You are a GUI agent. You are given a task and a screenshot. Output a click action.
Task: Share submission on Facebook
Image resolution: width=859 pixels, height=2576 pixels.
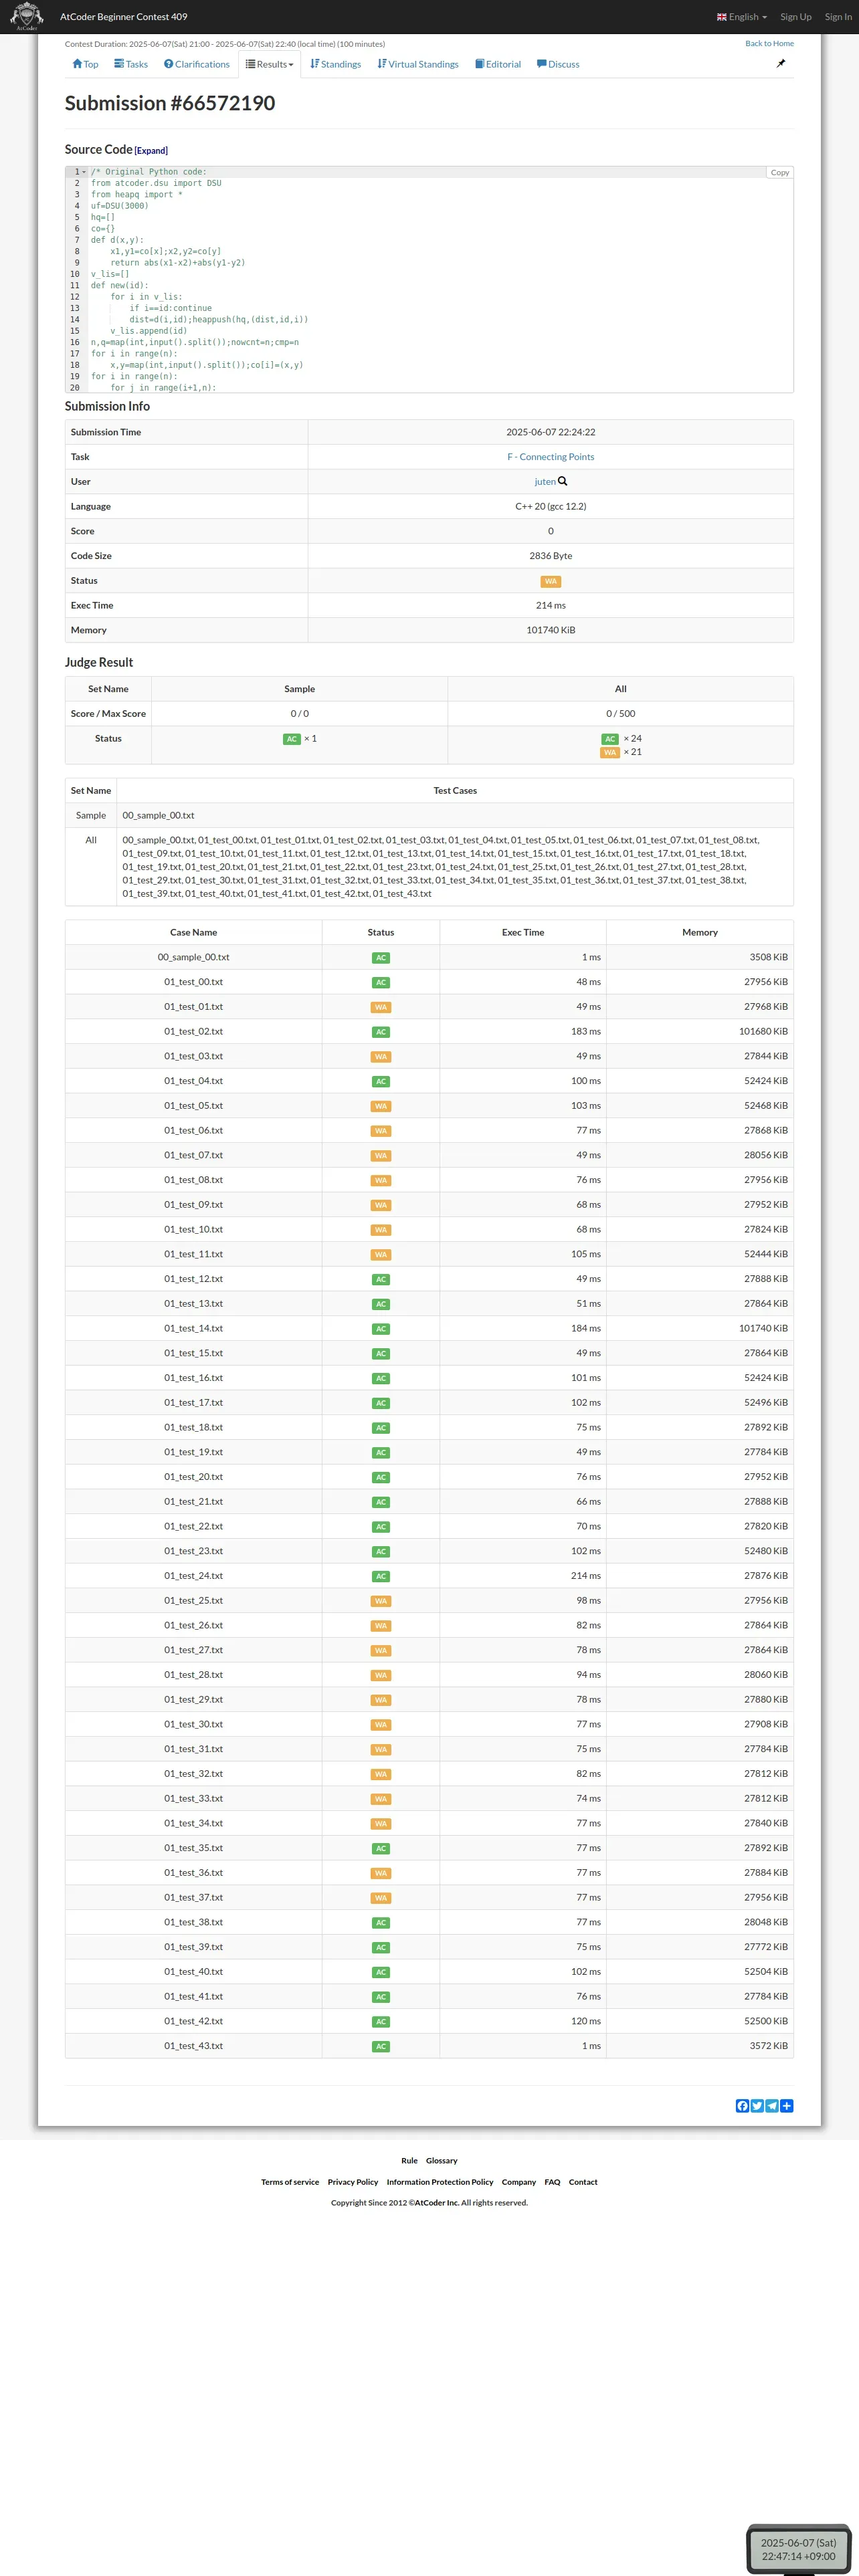point(742,2105)
